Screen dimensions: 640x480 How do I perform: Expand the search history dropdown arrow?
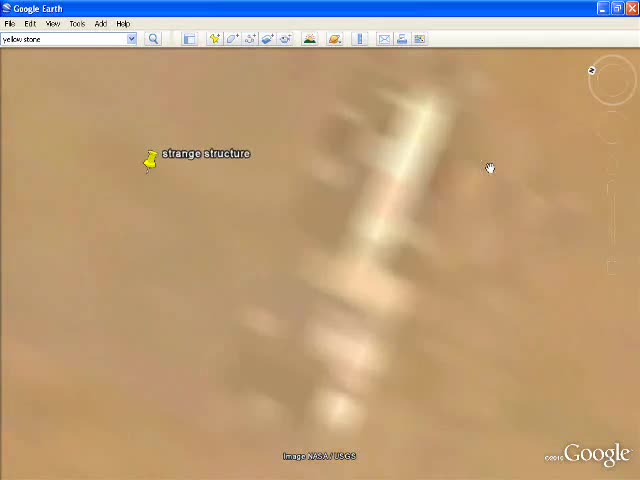[x=131, y=39]
